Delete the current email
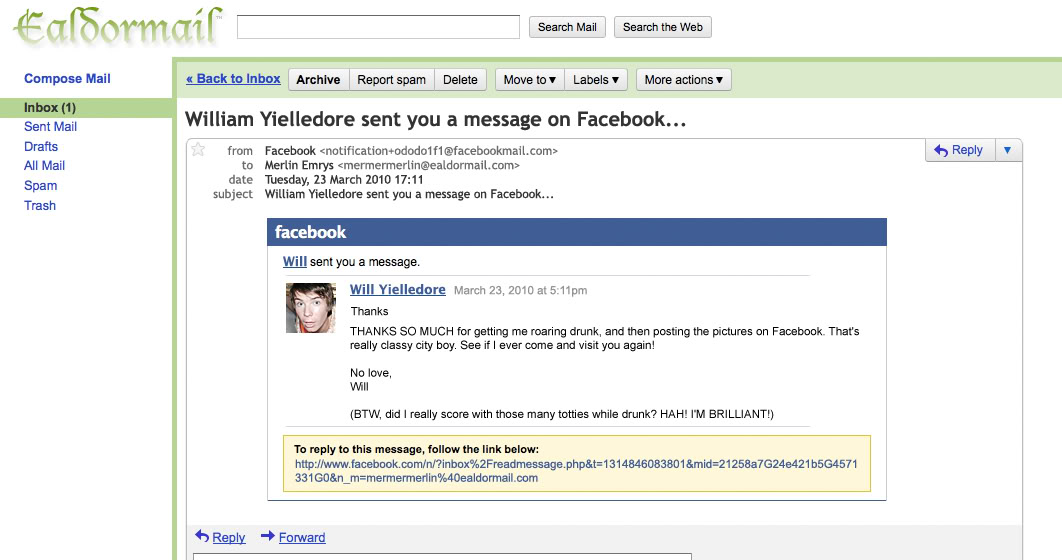Screen dimensions: 1062x560 tap(461, 80)
